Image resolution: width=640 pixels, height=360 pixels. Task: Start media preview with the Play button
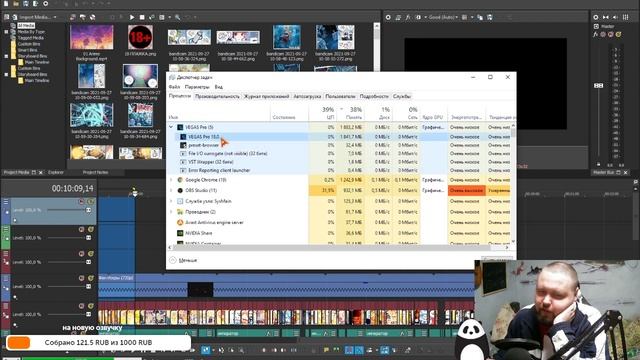pyautogui.click(x=132, y=17)
